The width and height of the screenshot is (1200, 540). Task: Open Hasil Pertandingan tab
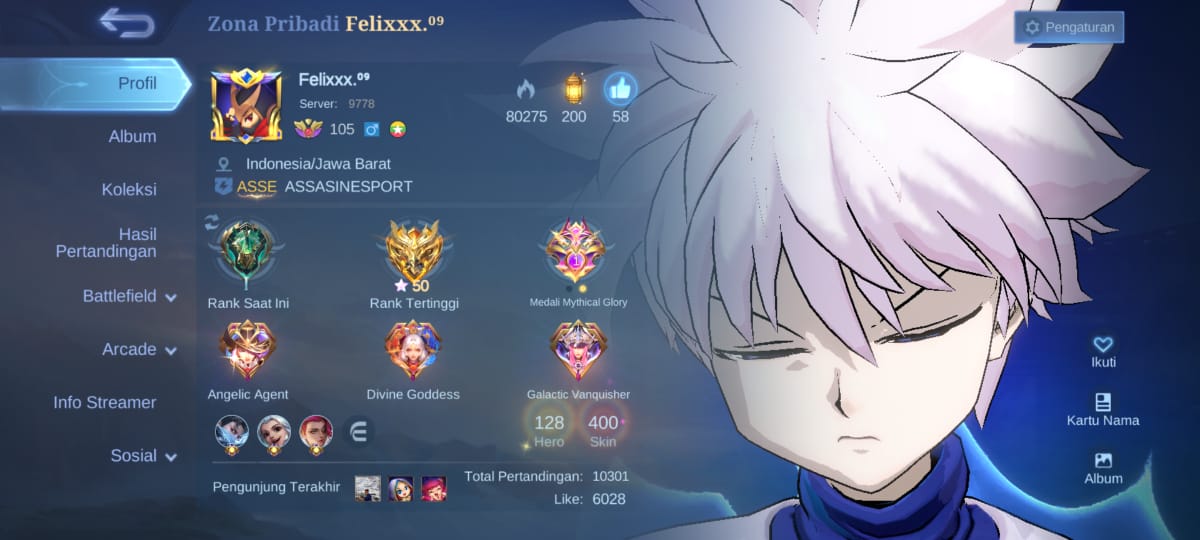pos(106,243)
